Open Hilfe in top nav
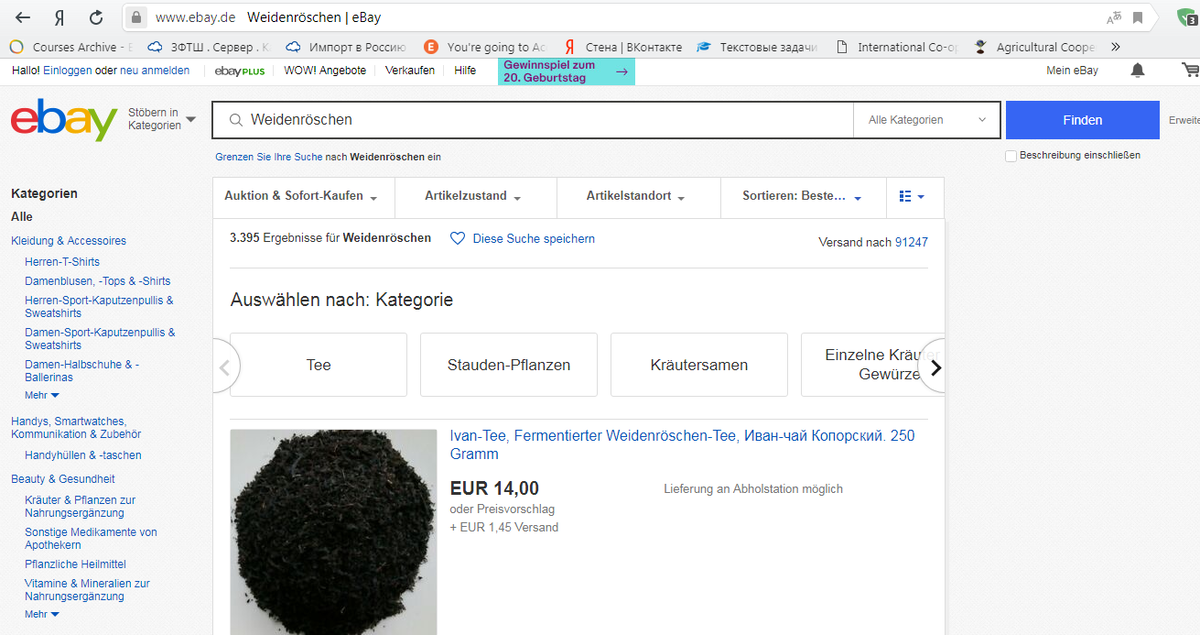 click(465, 70)
